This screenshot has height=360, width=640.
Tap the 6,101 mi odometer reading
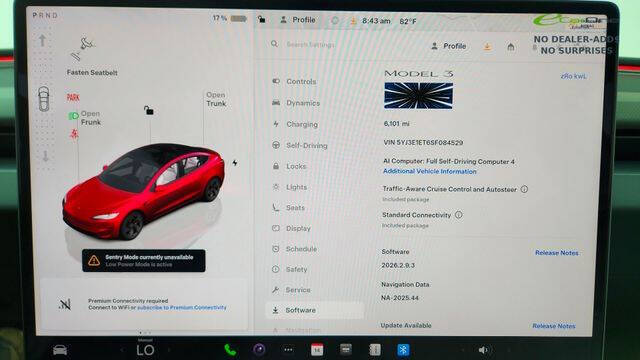coord(396,123)
